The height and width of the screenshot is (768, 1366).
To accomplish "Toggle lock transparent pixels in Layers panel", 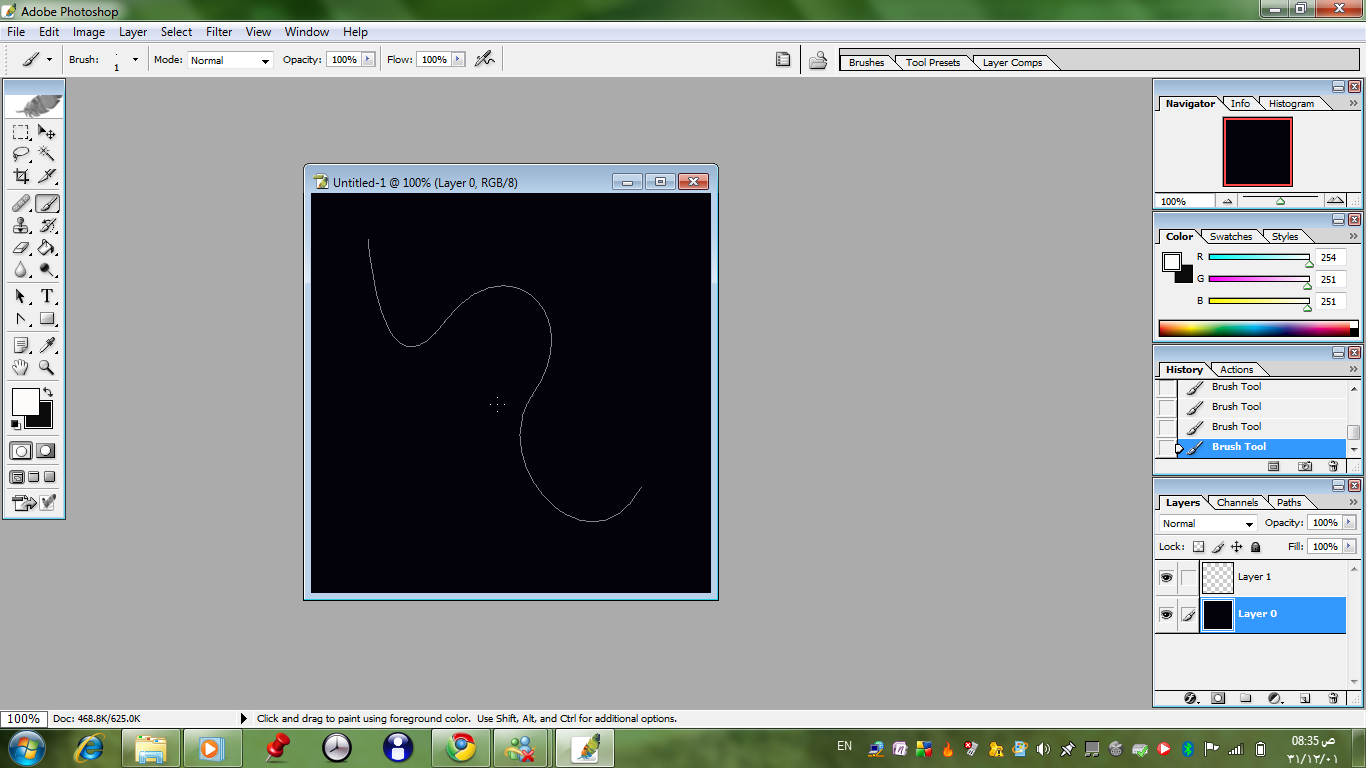I will coord(1198,547).
